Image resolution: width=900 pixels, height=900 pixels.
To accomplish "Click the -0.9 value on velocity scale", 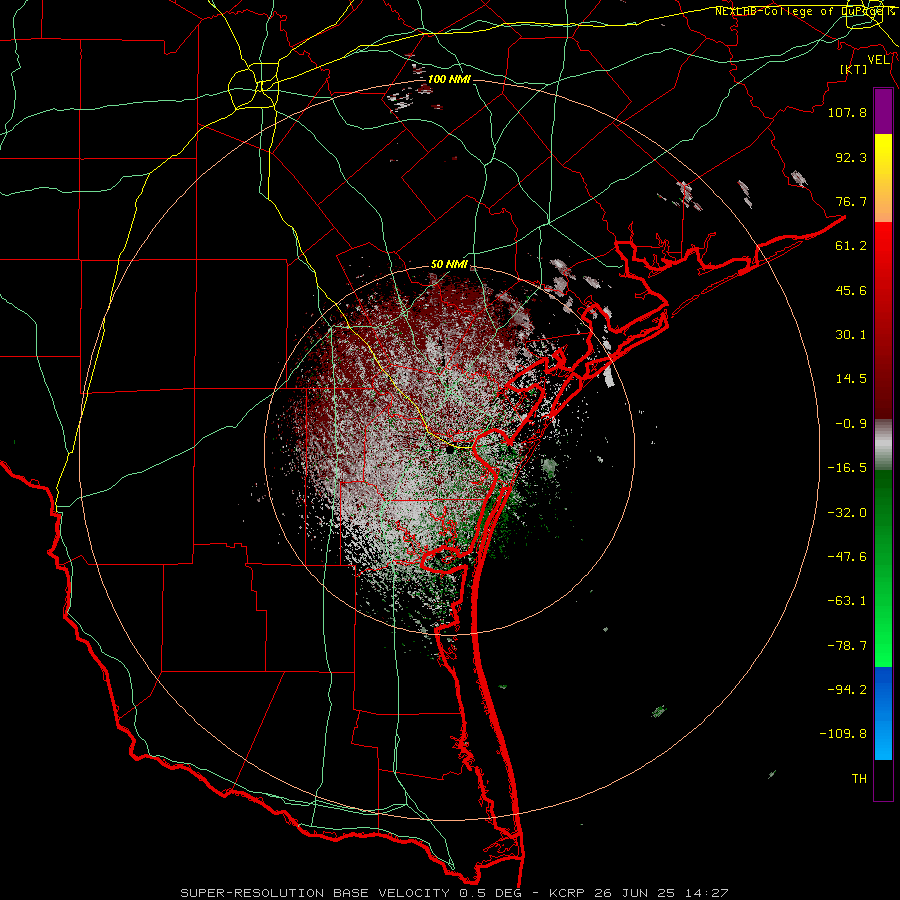I will coord(851,424).
